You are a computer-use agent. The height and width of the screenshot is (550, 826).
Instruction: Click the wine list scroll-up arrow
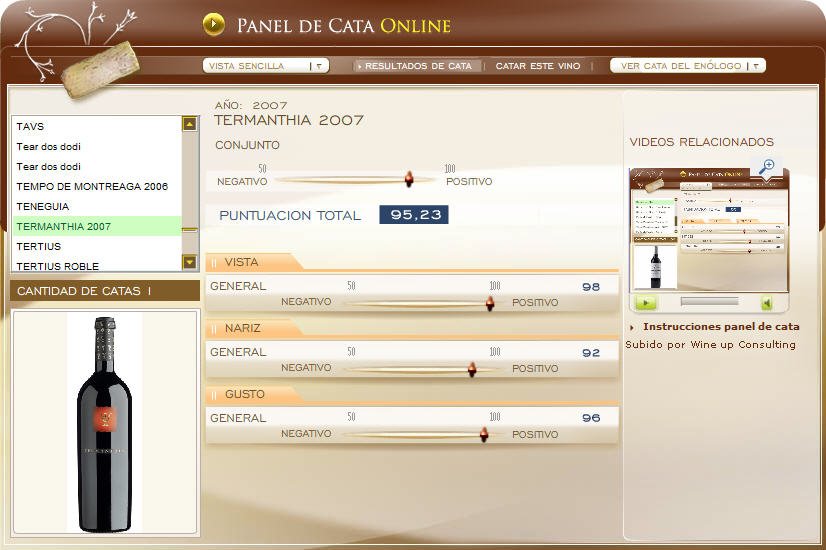pos(189,124)
